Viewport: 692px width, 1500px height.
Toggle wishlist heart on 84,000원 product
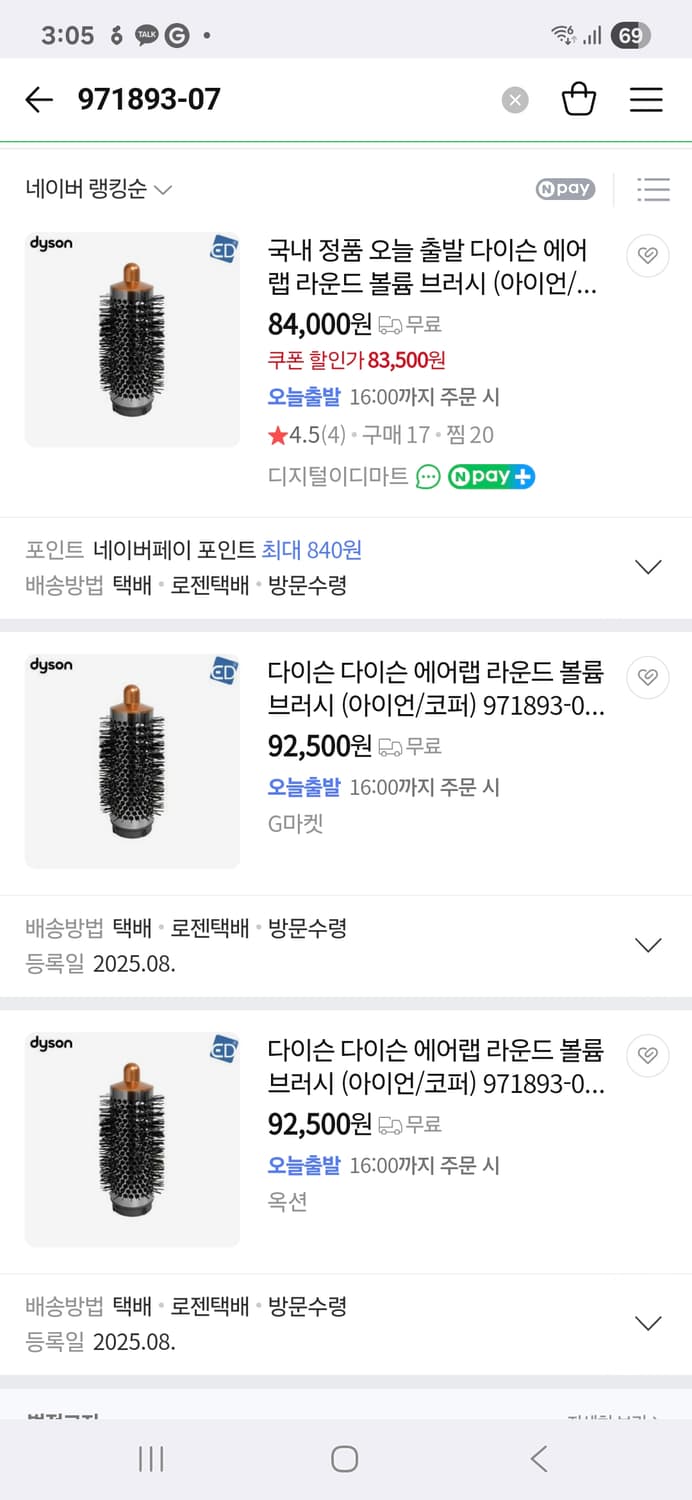pyautogui.click(x=647, y=257)
